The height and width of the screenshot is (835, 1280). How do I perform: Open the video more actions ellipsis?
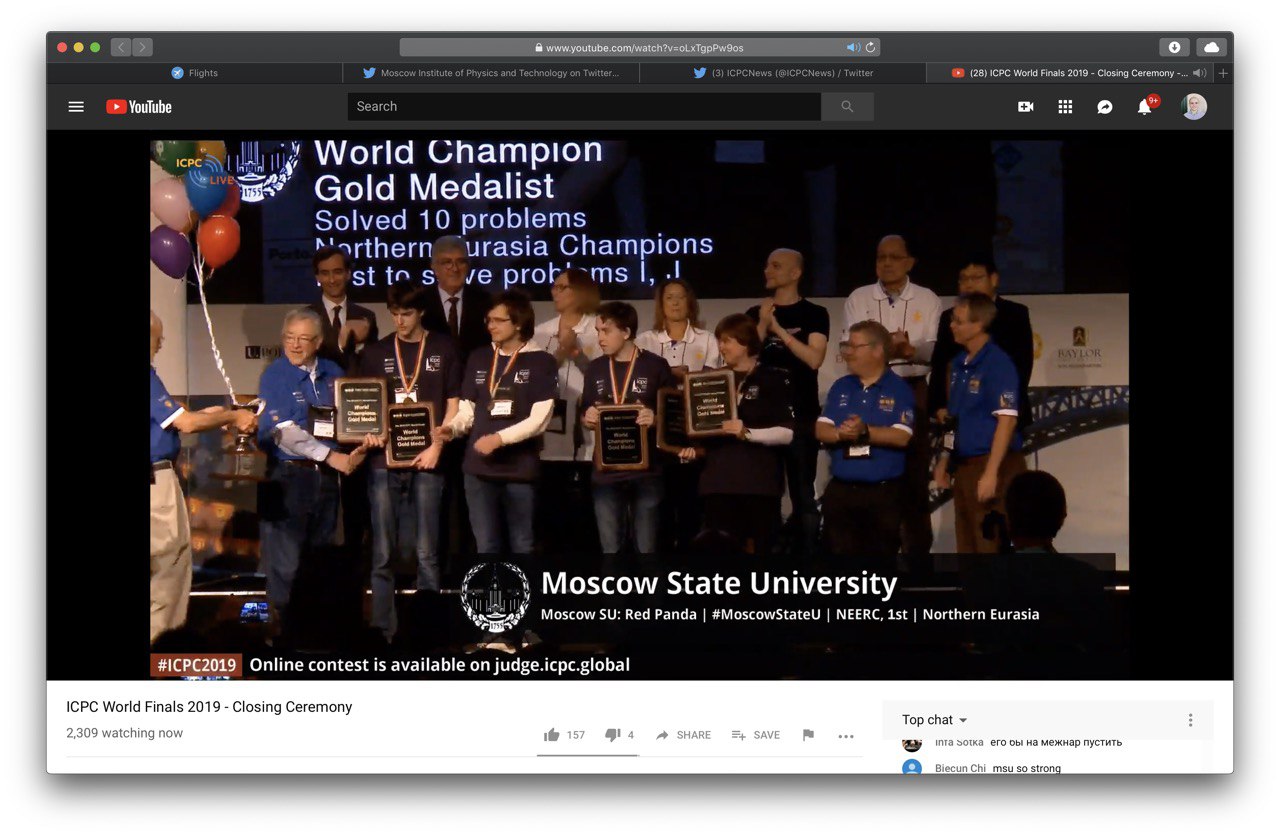[x=846, y=736]
